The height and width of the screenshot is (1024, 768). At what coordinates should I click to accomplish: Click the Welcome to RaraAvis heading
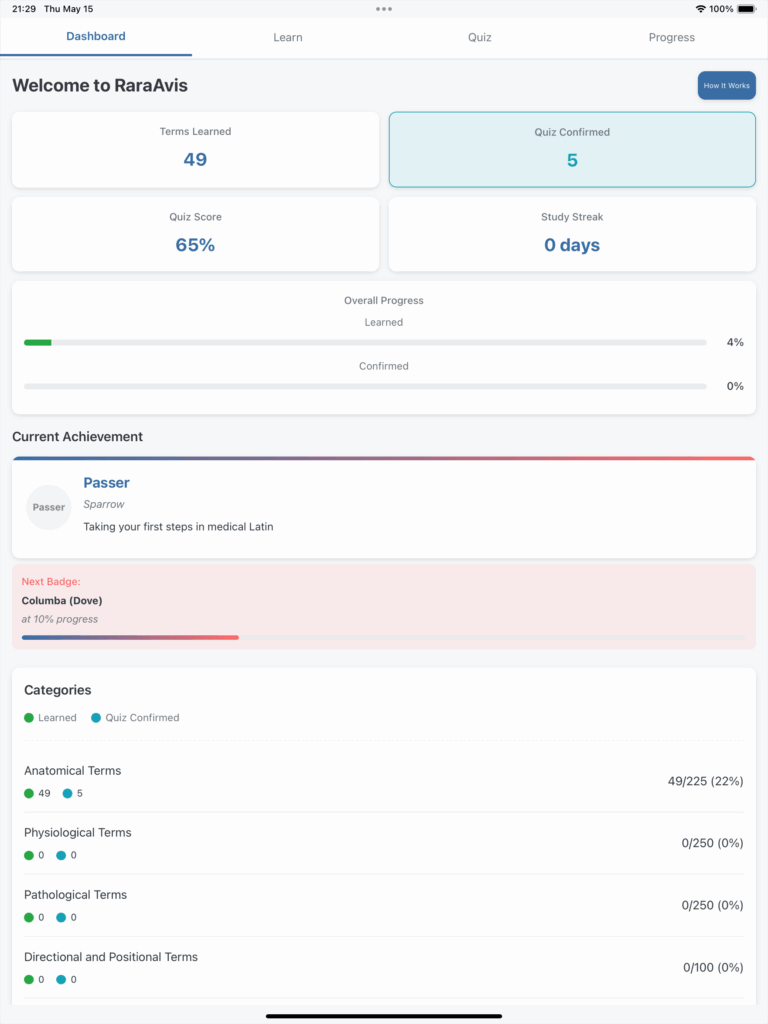[100, 86]
